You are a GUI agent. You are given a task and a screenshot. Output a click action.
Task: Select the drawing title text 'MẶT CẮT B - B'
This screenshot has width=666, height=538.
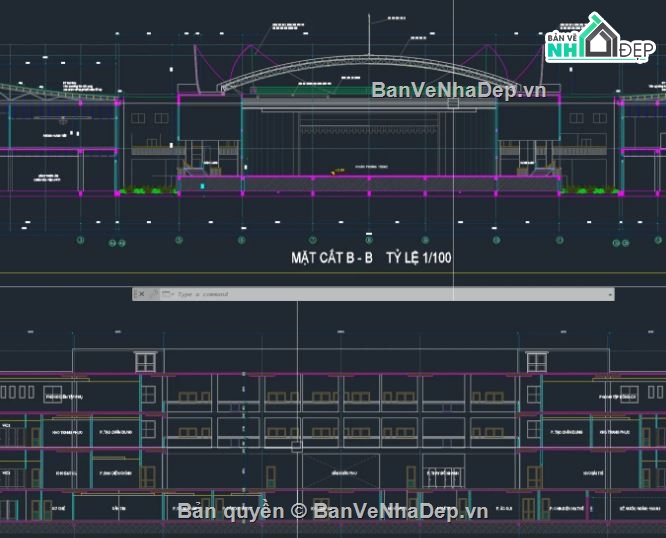tap(332, 258)
